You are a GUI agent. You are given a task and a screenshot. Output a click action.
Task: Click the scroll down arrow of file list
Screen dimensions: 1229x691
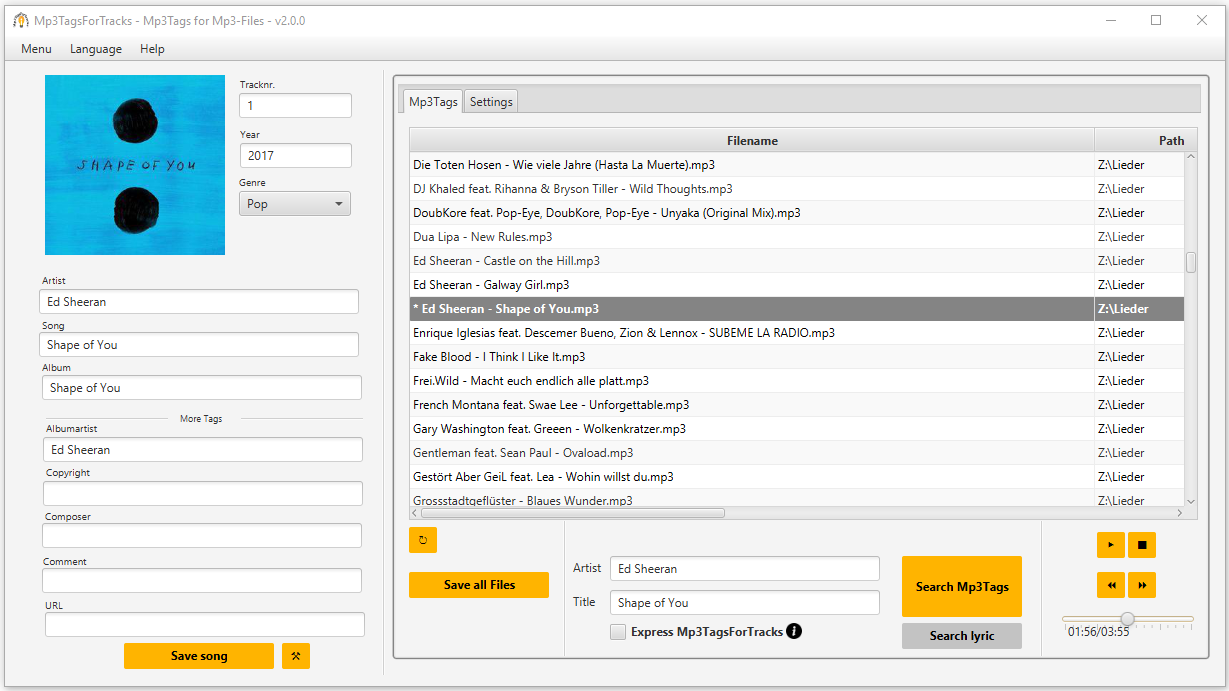[x=1191, y=500]
